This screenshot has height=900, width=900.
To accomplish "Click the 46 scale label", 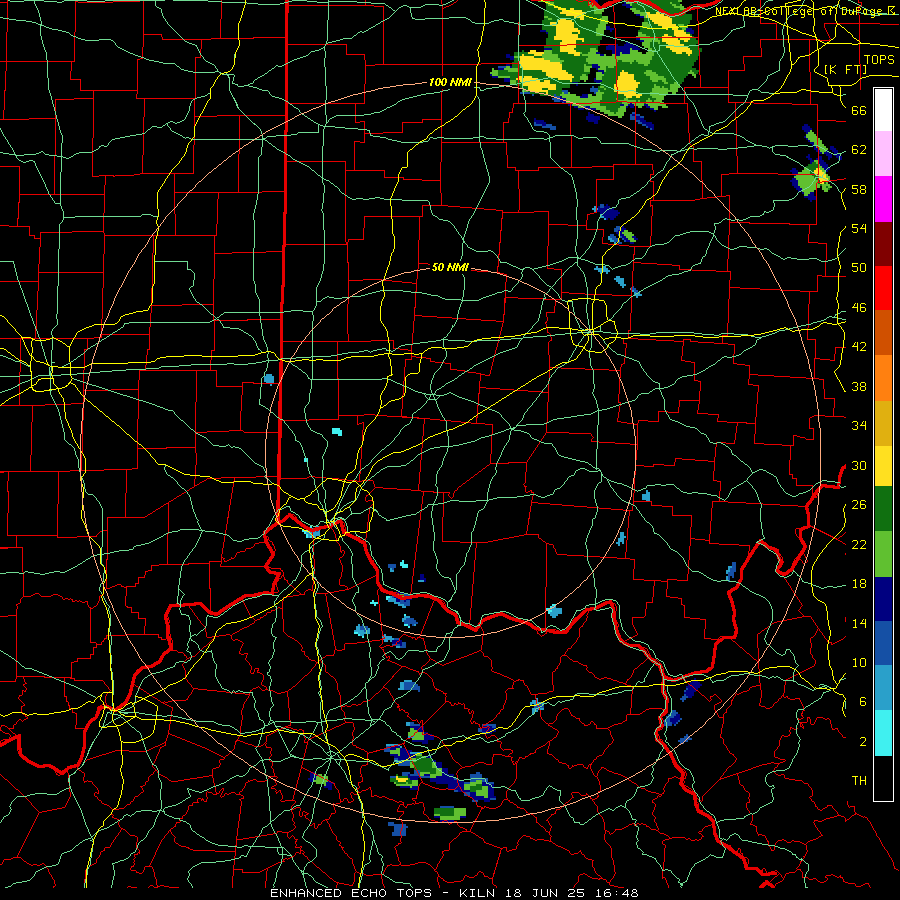I will point(859,308).
